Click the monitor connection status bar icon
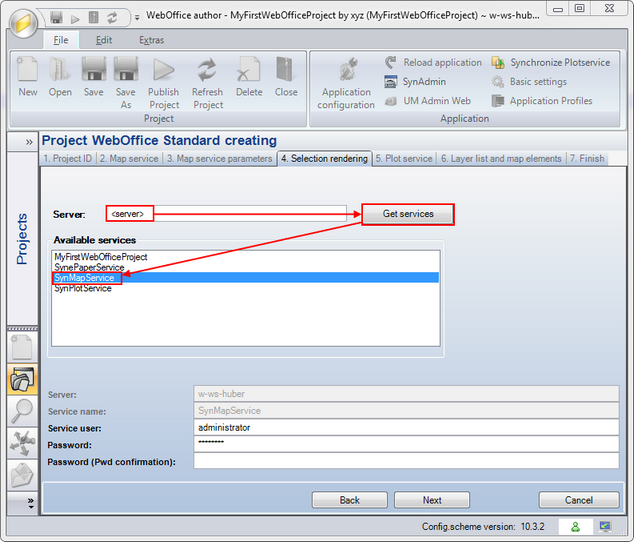 605,527
